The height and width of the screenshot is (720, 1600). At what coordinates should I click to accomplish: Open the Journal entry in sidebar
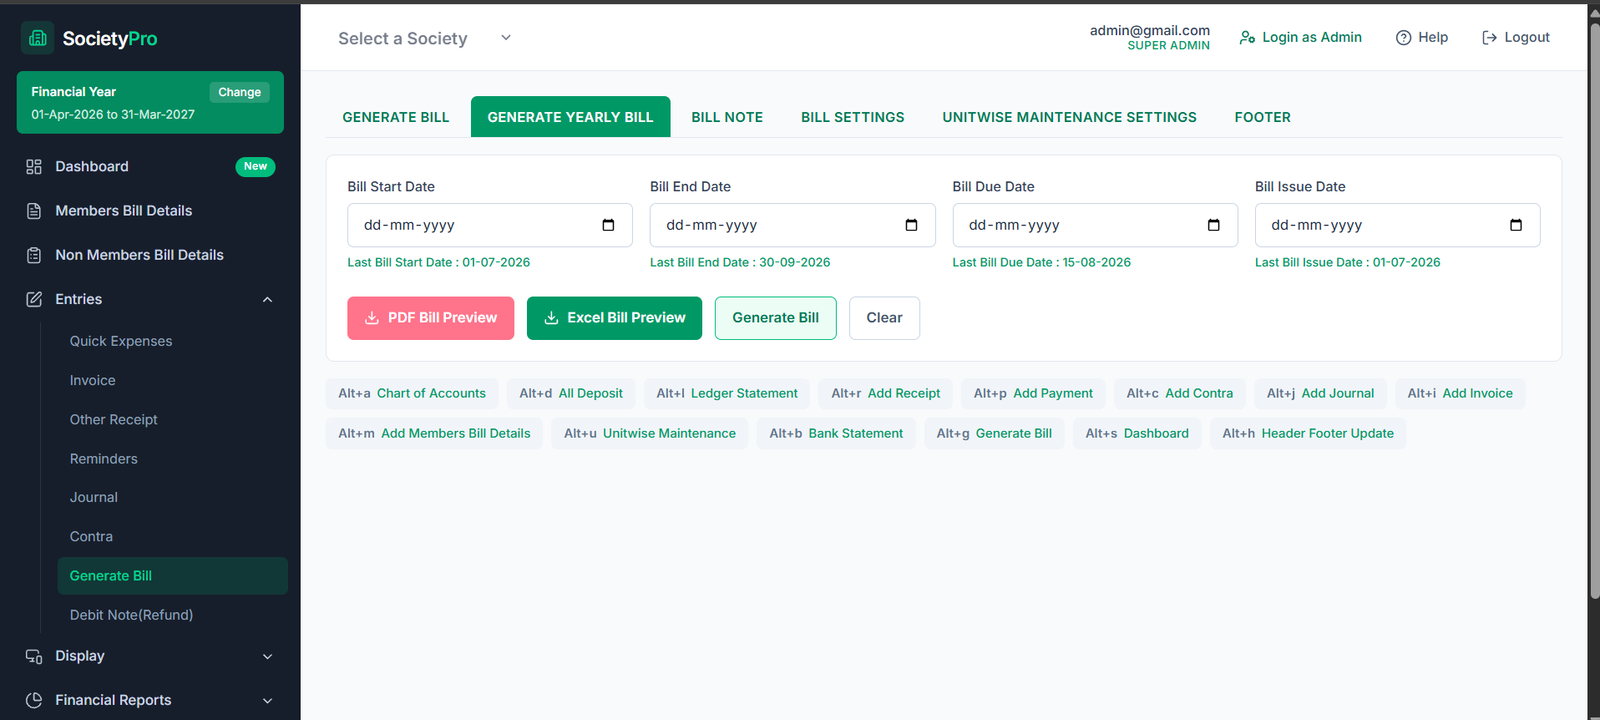coord(94,497)
